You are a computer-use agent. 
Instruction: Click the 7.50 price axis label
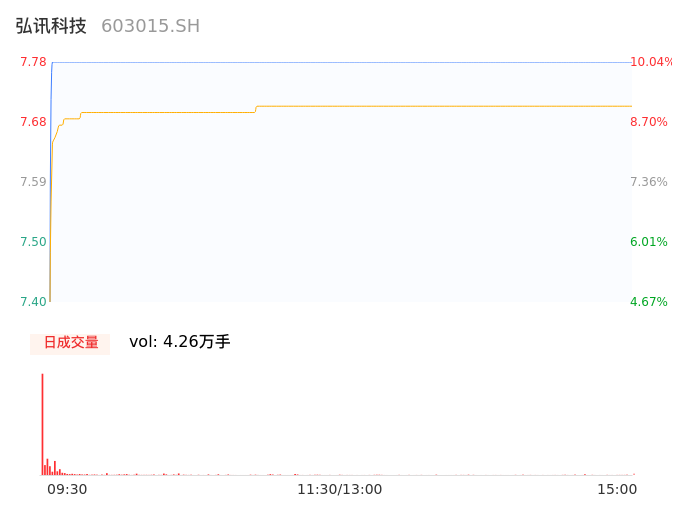coord(33,242)
